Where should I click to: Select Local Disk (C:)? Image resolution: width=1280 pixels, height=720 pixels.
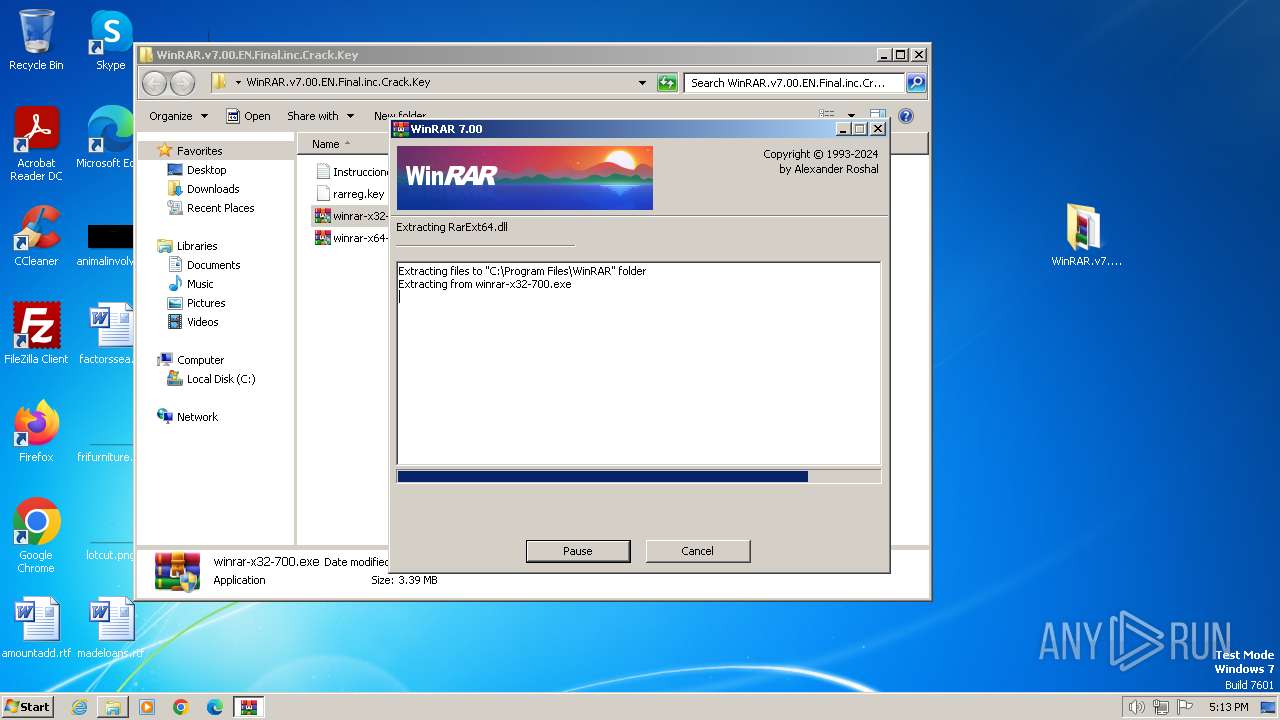tap(220, 379)
